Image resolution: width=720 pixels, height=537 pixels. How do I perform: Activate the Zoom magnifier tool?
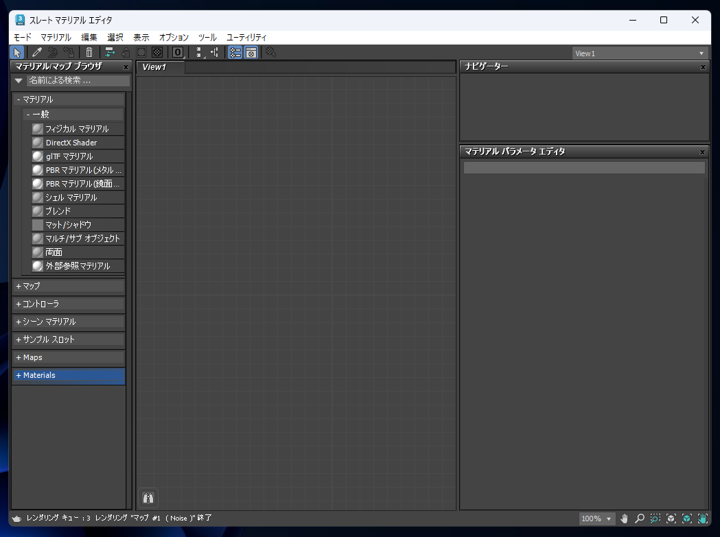click(x=640, y=519)
